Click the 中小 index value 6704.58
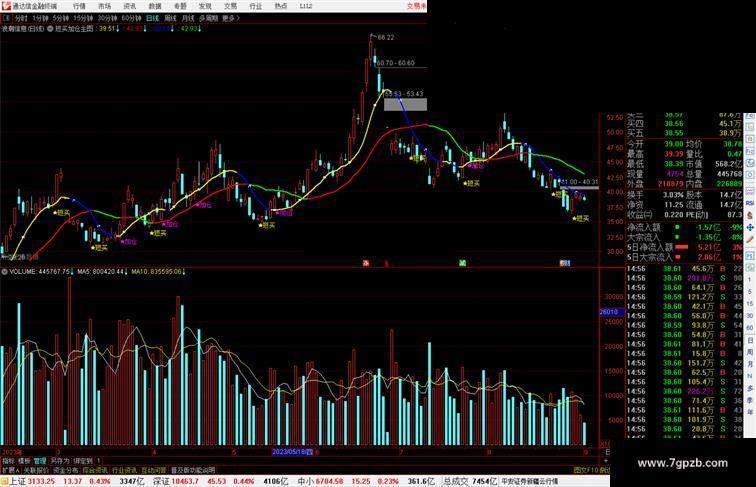756x487 pixels. (330, 481)
